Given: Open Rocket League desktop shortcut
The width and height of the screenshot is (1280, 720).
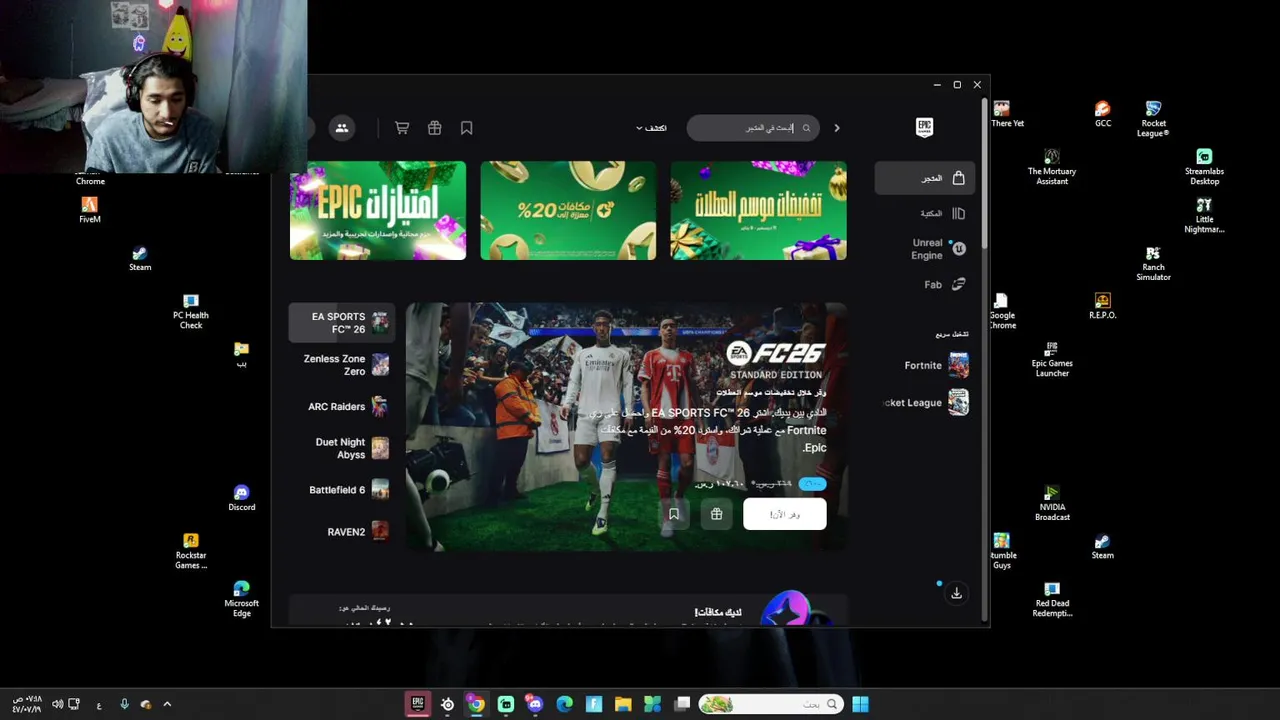Looking at the screenshot, I should [x=1153, y=119].
